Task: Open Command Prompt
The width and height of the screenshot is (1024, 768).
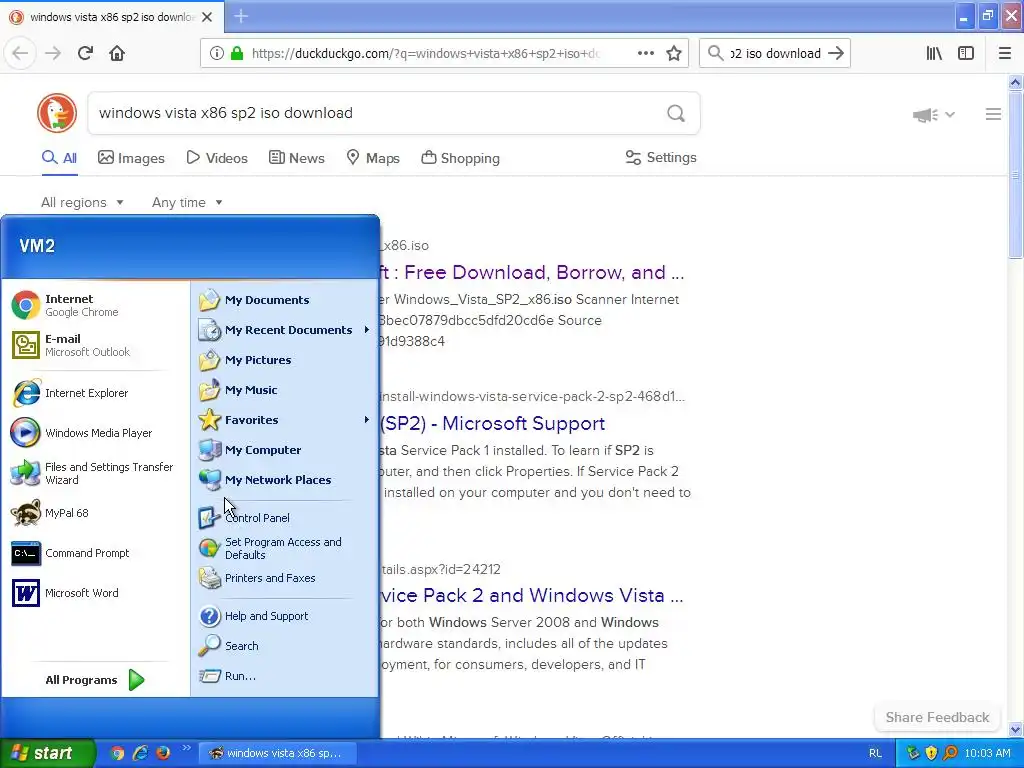Action: (71, 553)
